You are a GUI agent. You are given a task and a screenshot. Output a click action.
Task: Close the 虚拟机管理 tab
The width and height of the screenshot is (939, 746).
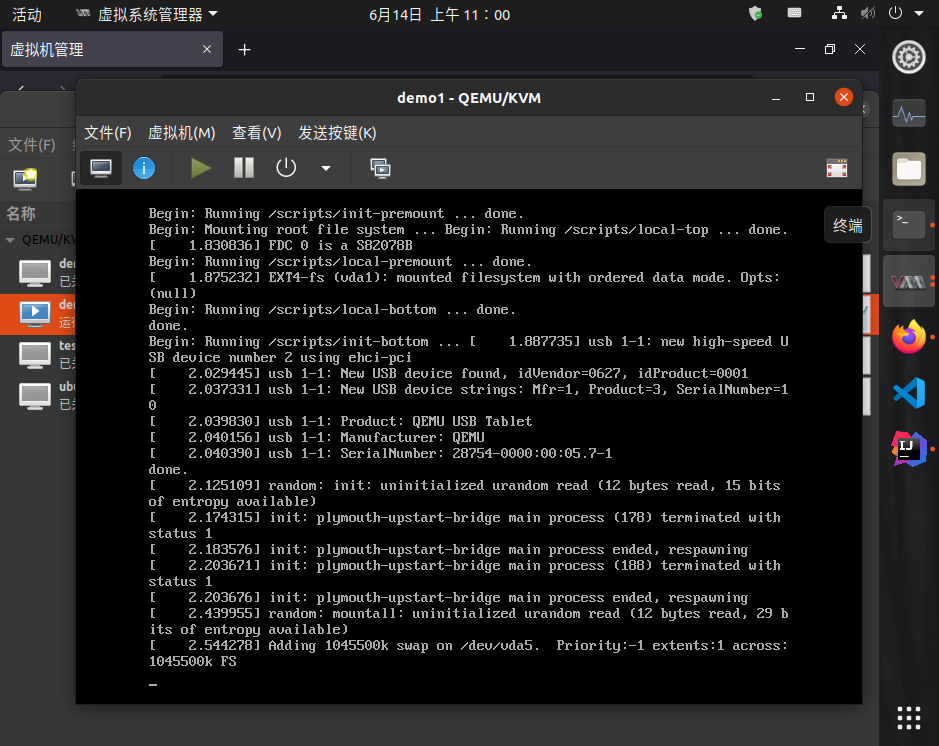pos(207,49)
